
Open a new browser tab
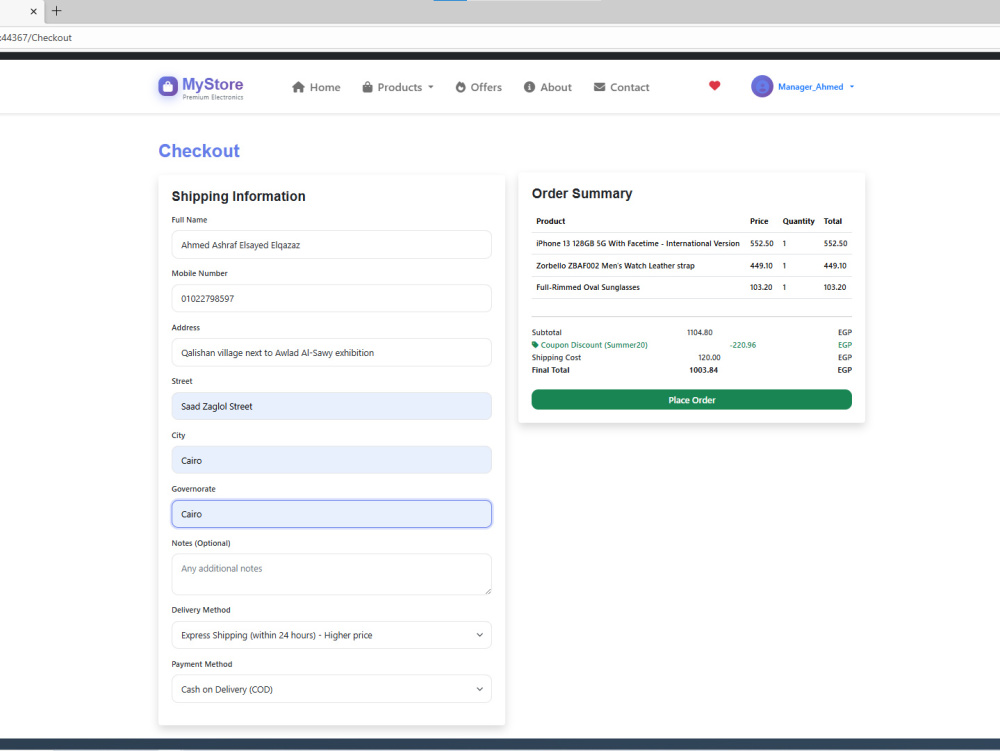56,11
